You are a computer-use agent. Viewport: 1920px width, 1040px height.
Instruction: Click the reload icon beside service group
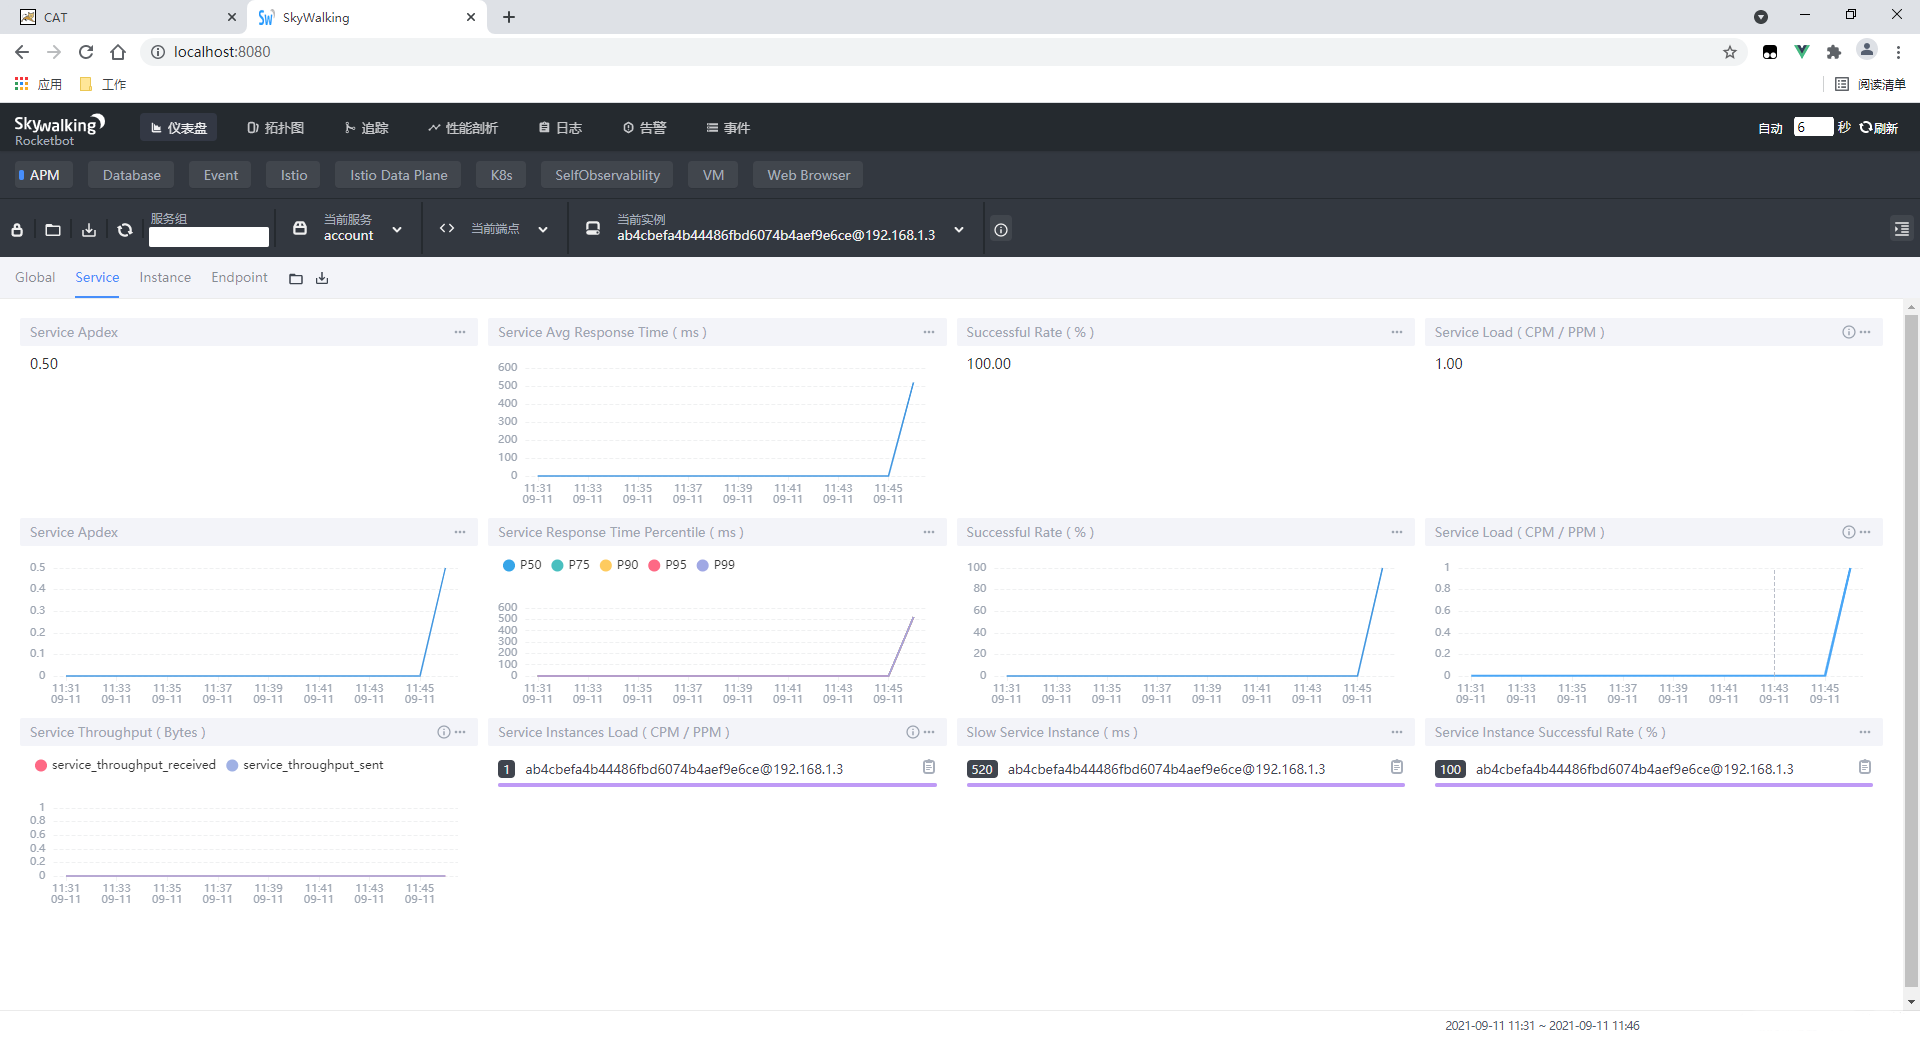125,230
